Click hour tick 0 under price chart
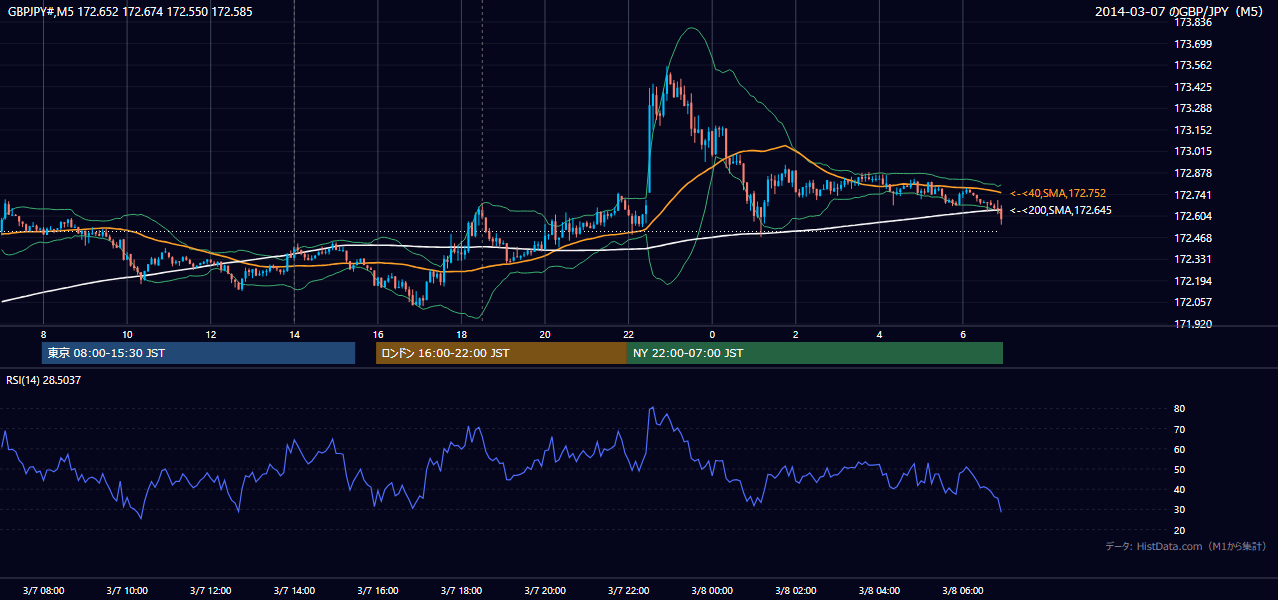The height and width of the screenshot is (600, 1278). pyautogui.click(x=712, y=334)
